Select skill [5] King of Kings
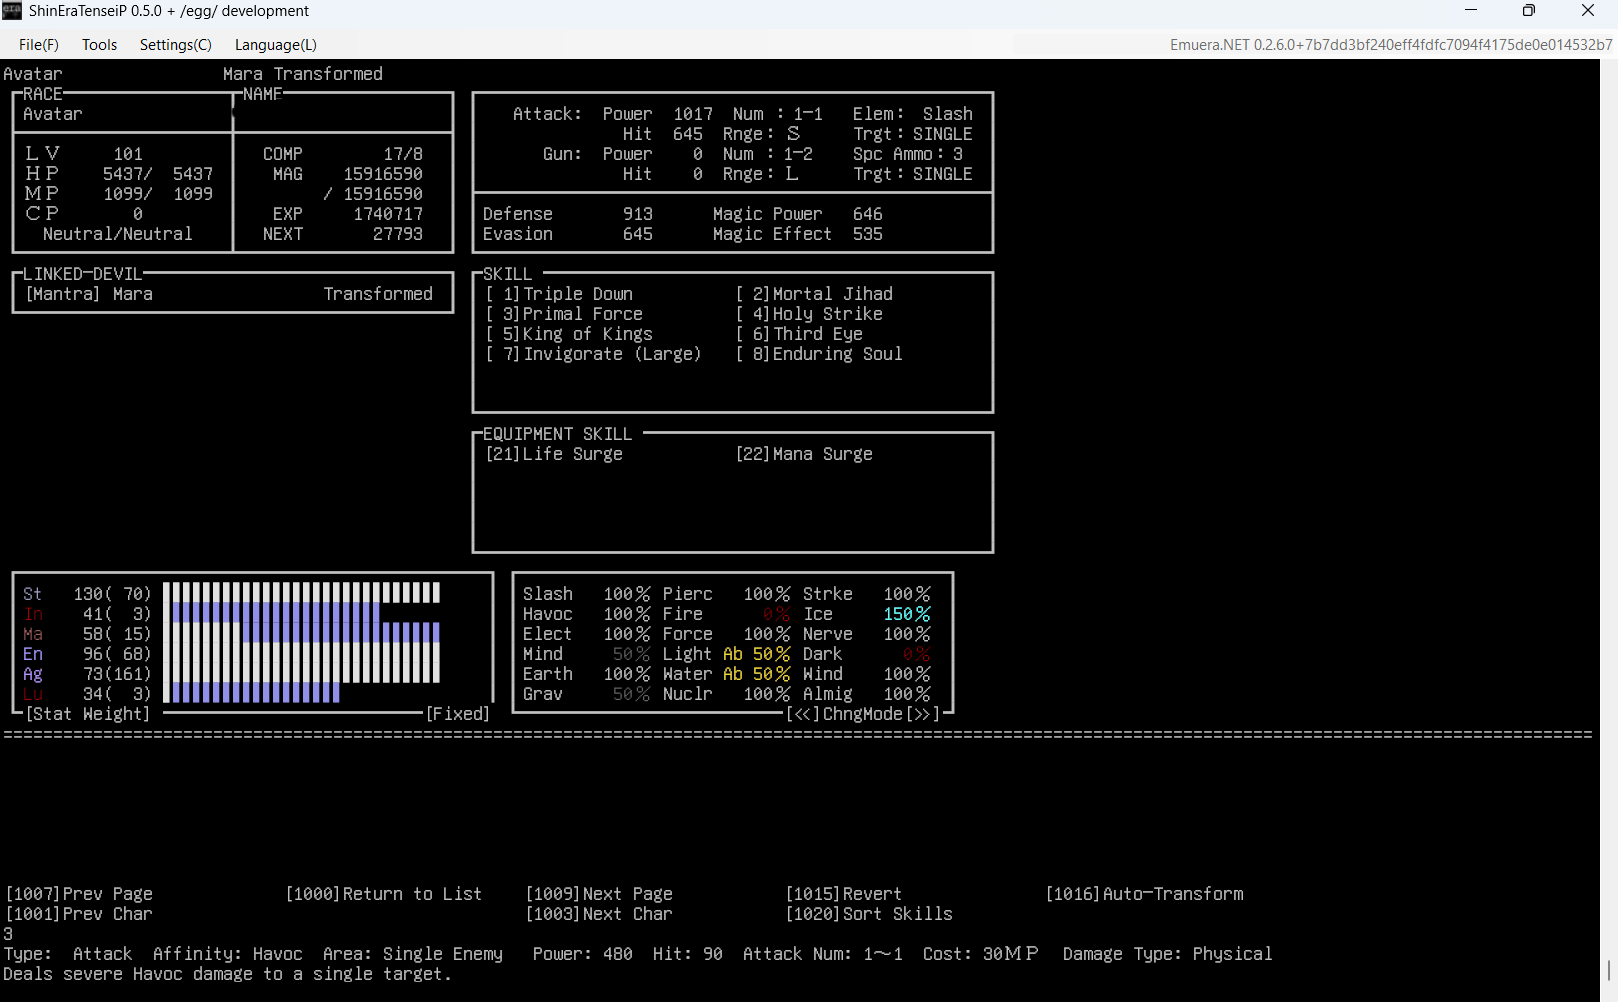 coord(569,334)
